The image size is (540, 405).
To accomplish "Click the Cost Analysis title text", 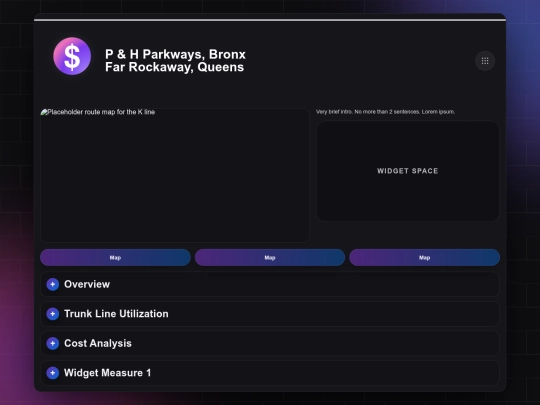I will 98,343.
